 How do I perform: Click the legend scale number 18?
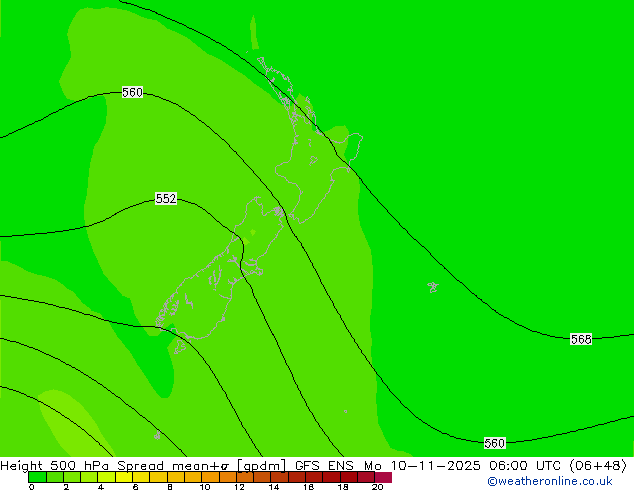coord(343,486)
